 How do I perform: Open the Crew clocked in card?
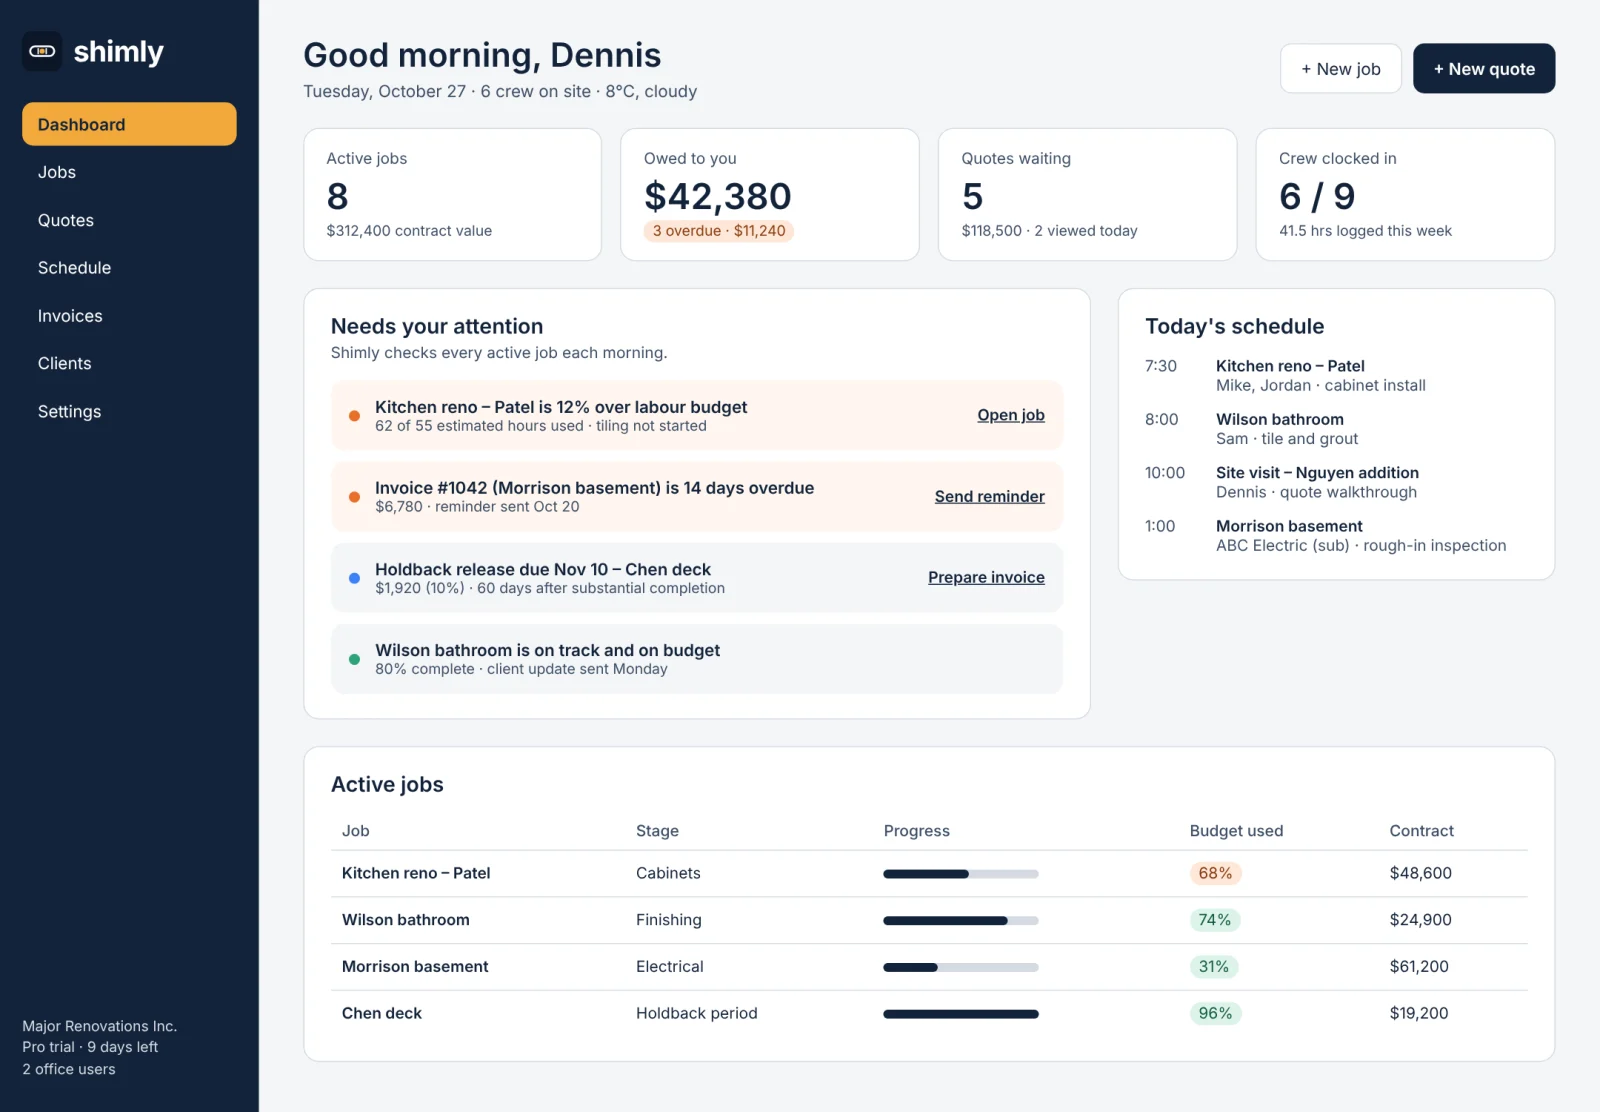pos(1405,194)
